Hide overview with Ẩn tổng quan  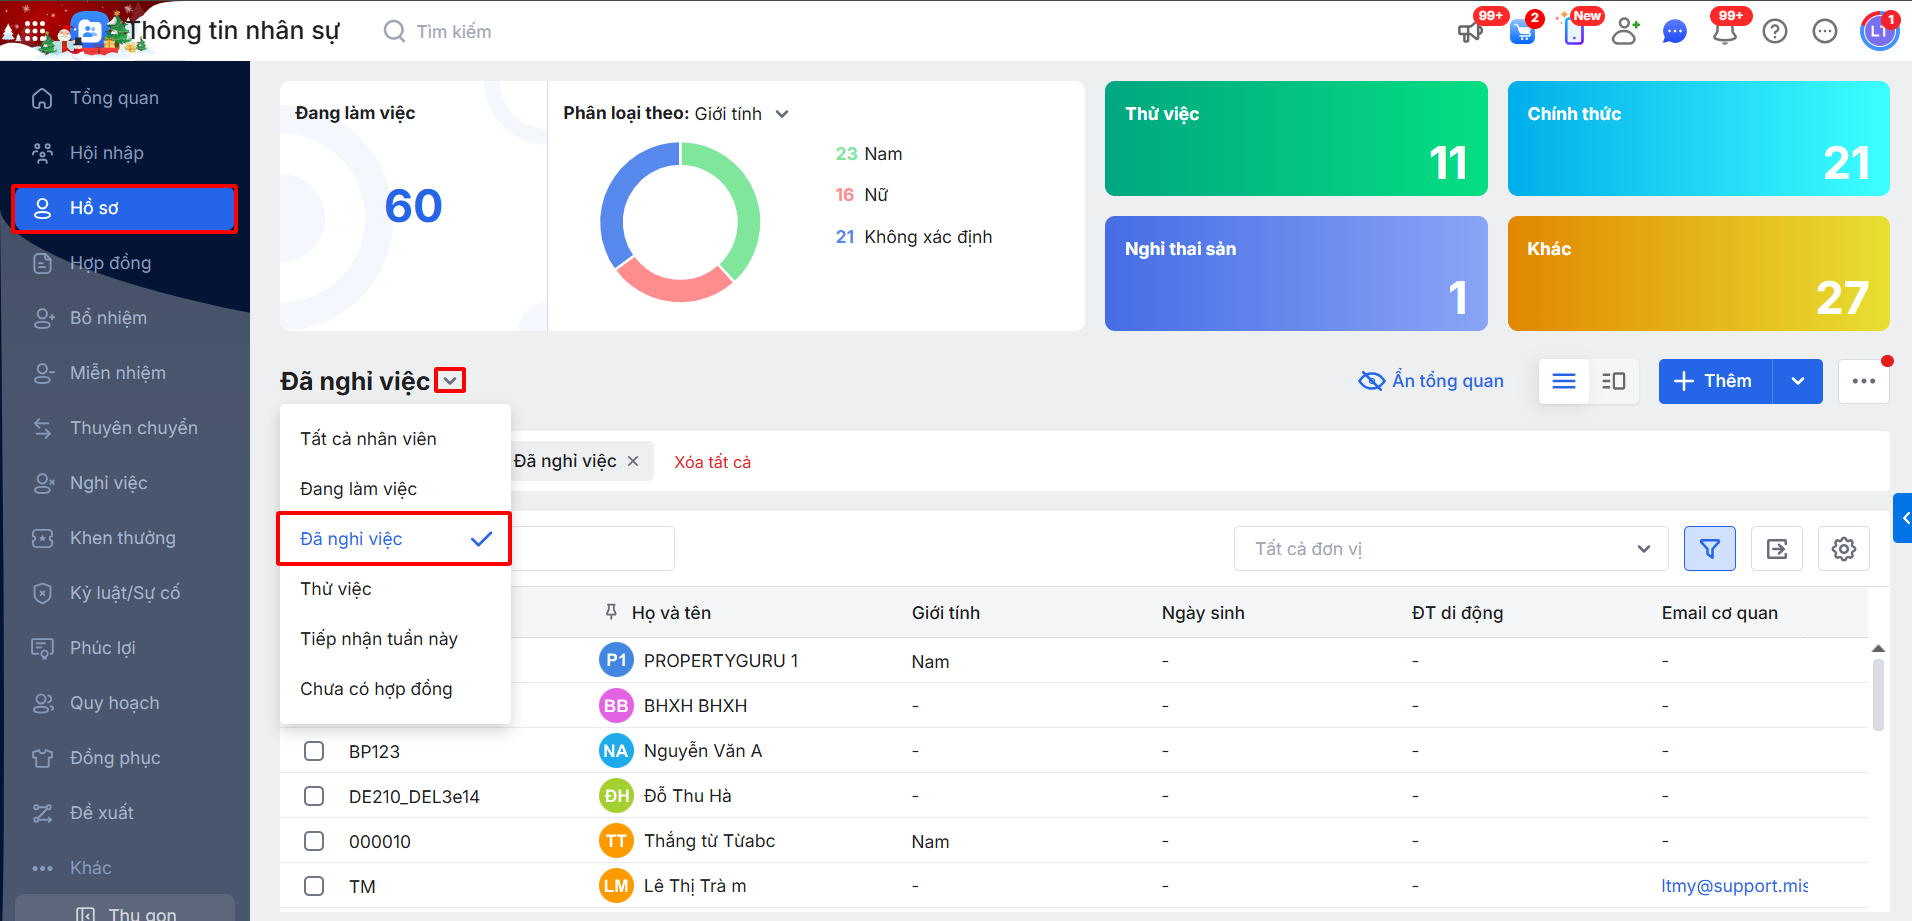coord(1431,381)
